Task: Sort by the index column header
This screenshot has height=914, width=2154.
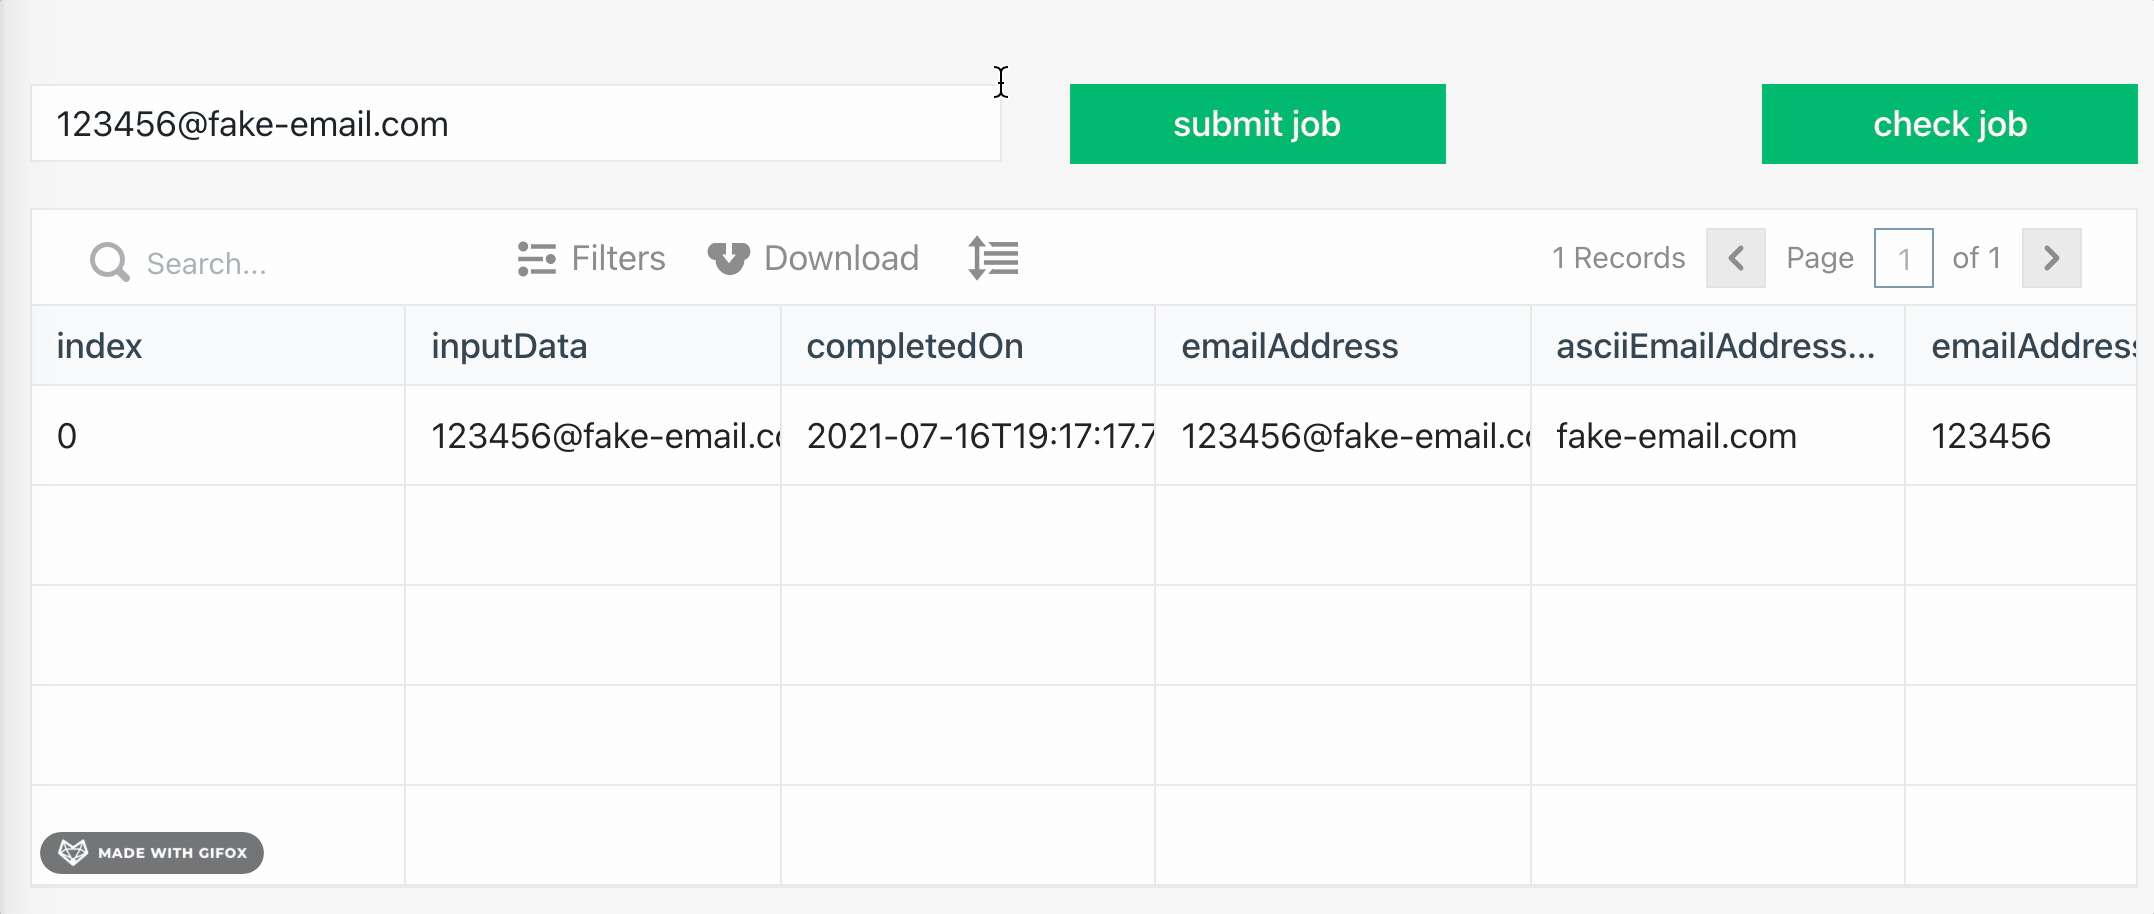Action: coord(100,346)
